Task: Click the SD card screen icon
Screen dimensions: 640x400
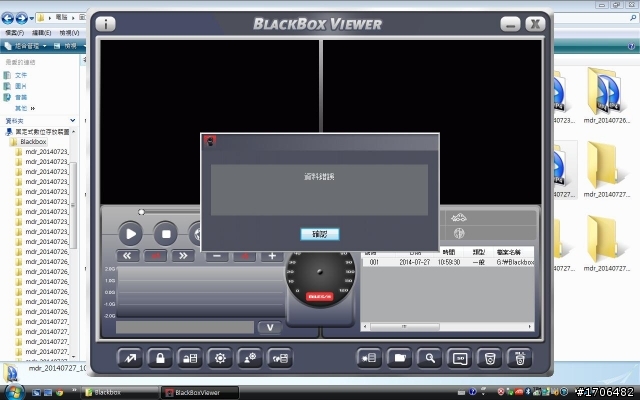Action: click(x=460, y=358)
